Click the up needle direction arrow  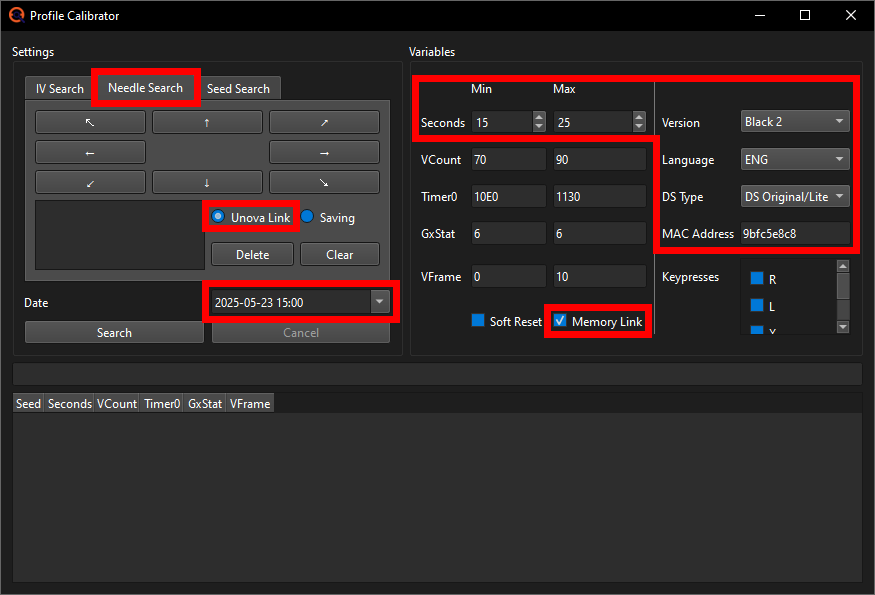pos(207,121)
